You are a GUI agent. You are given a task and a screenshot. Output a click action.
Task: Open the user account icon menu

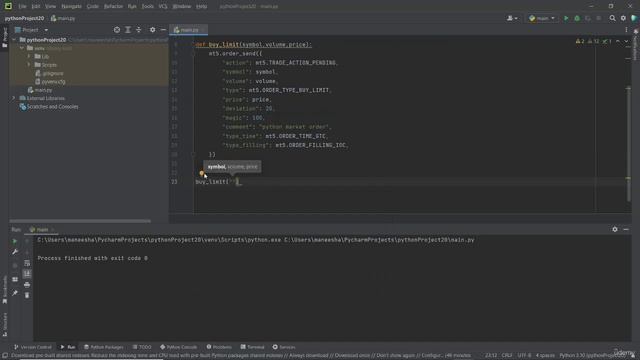[512, 18]
